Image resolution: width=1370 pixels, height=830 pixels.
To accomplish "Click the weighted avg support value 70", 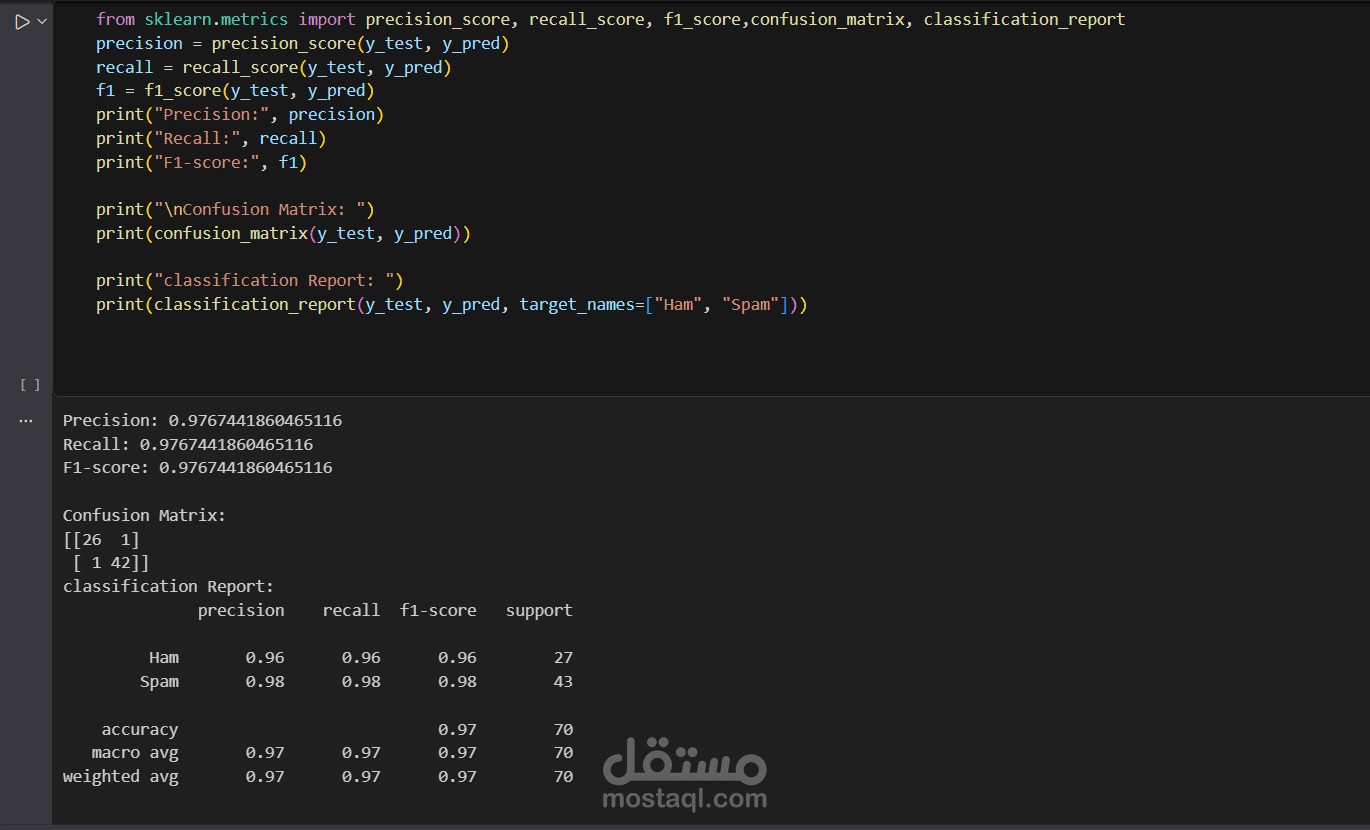I will 563,776.
